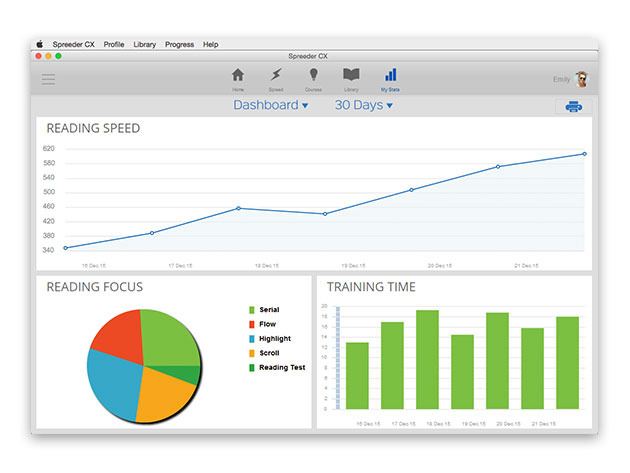Click the red Flow pie slice
The width and height of the screenshot is (630, 473).
(x=121, y=336)
